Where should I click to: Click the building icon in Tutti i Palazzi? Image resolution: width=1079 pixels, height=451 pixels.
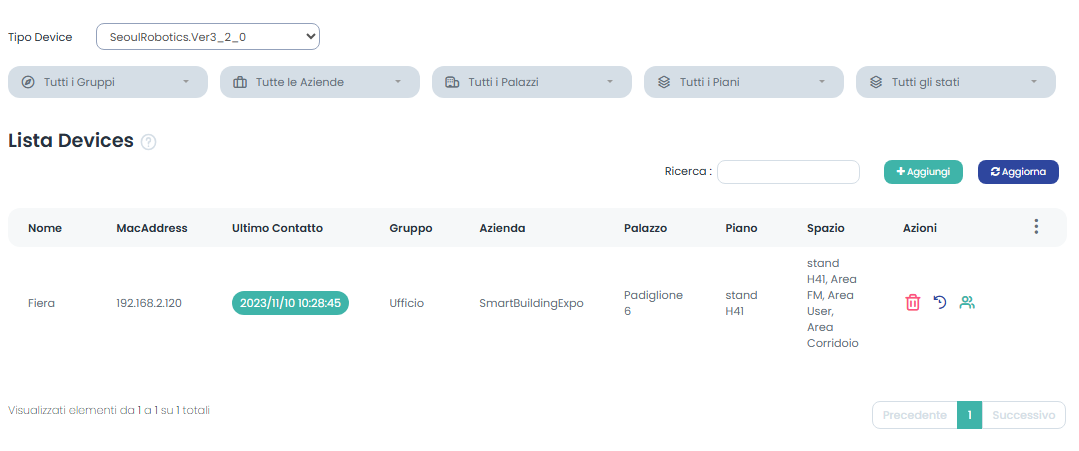[452, 82]
